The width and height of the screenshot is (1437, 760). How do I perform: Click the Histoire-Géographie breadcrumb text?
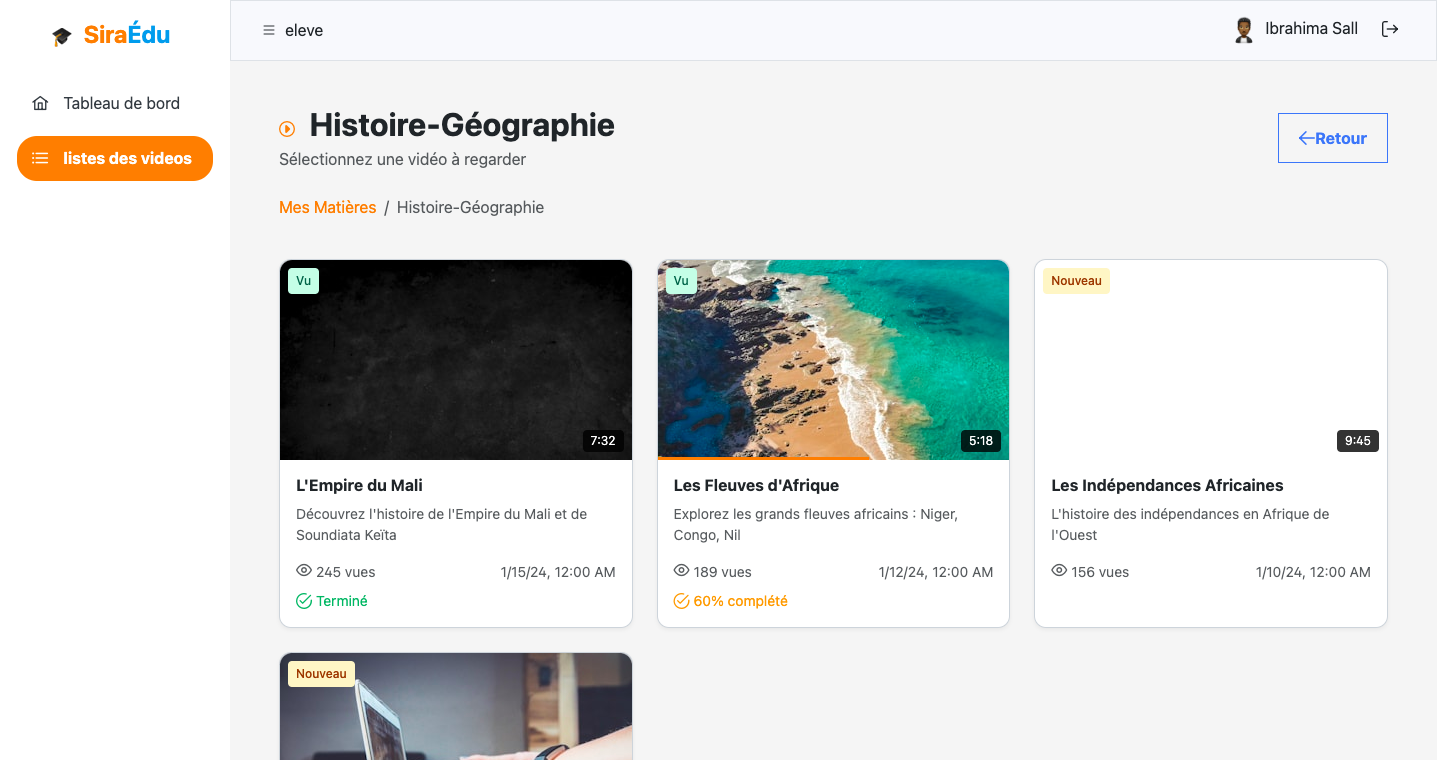coord(470,208)
